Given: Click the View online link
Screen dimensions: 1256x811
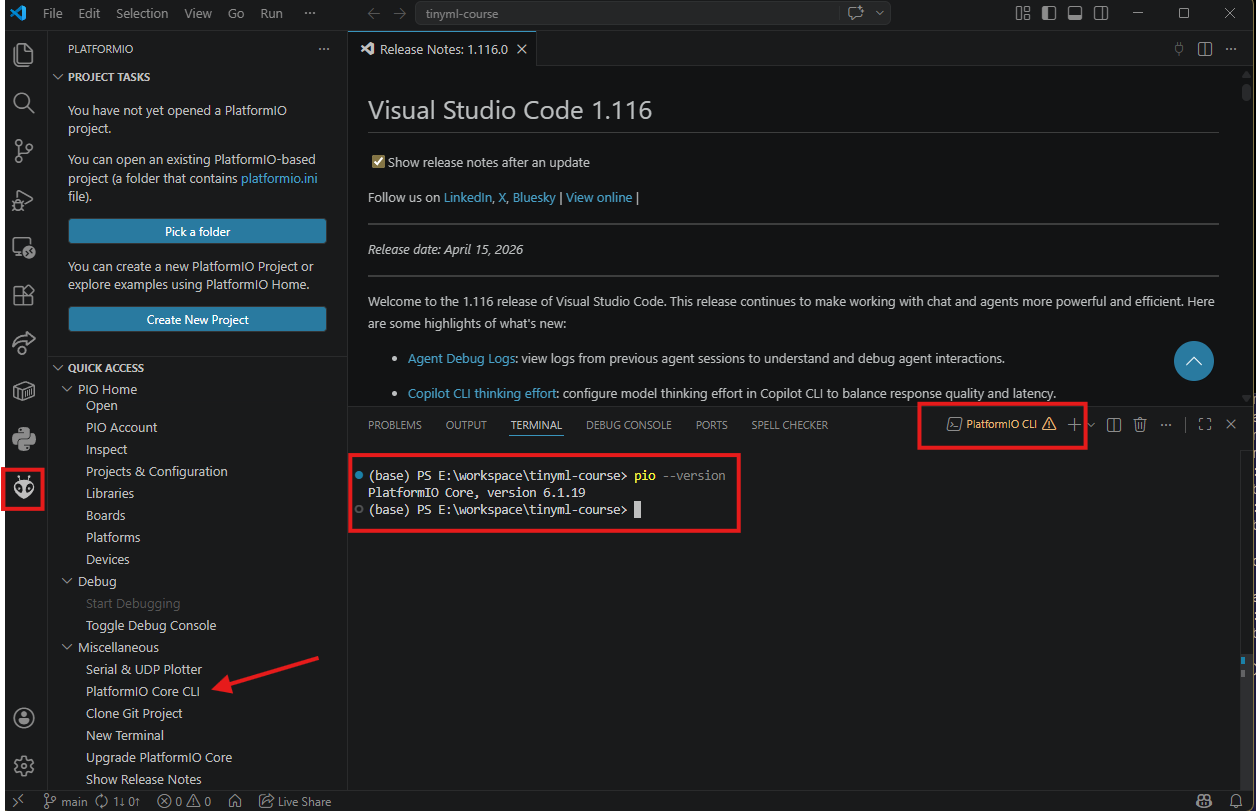Looking at the screenshot, I should 599,197.
